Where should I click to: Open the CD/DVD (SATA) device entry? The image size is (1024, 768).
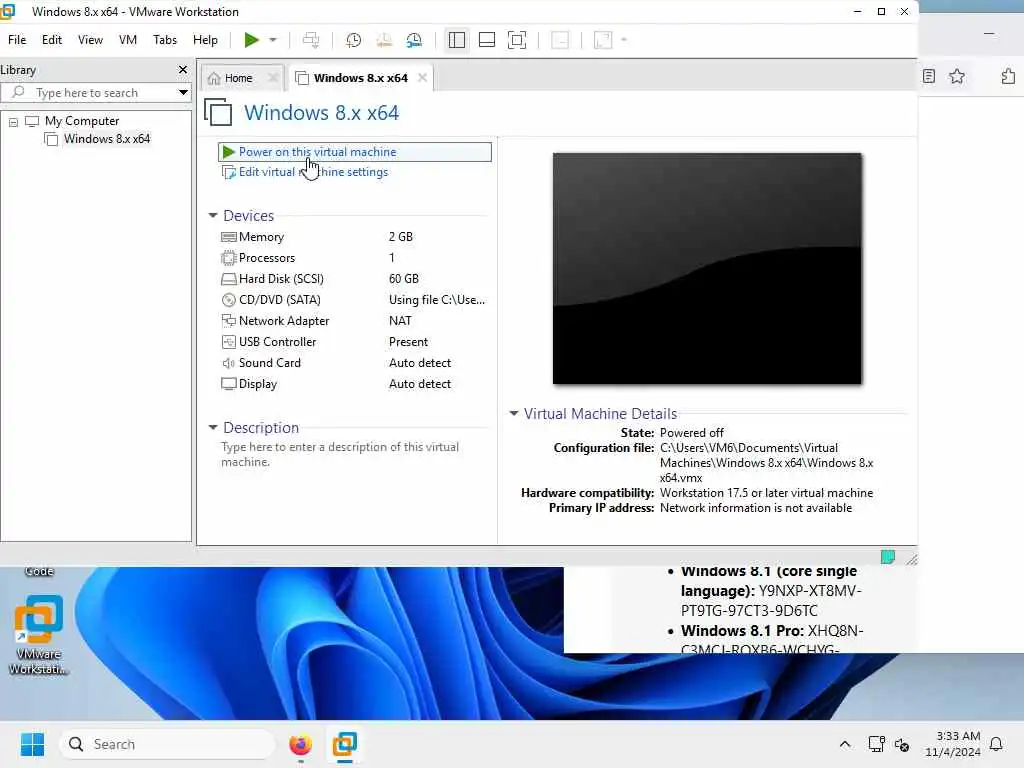point(280,300)
